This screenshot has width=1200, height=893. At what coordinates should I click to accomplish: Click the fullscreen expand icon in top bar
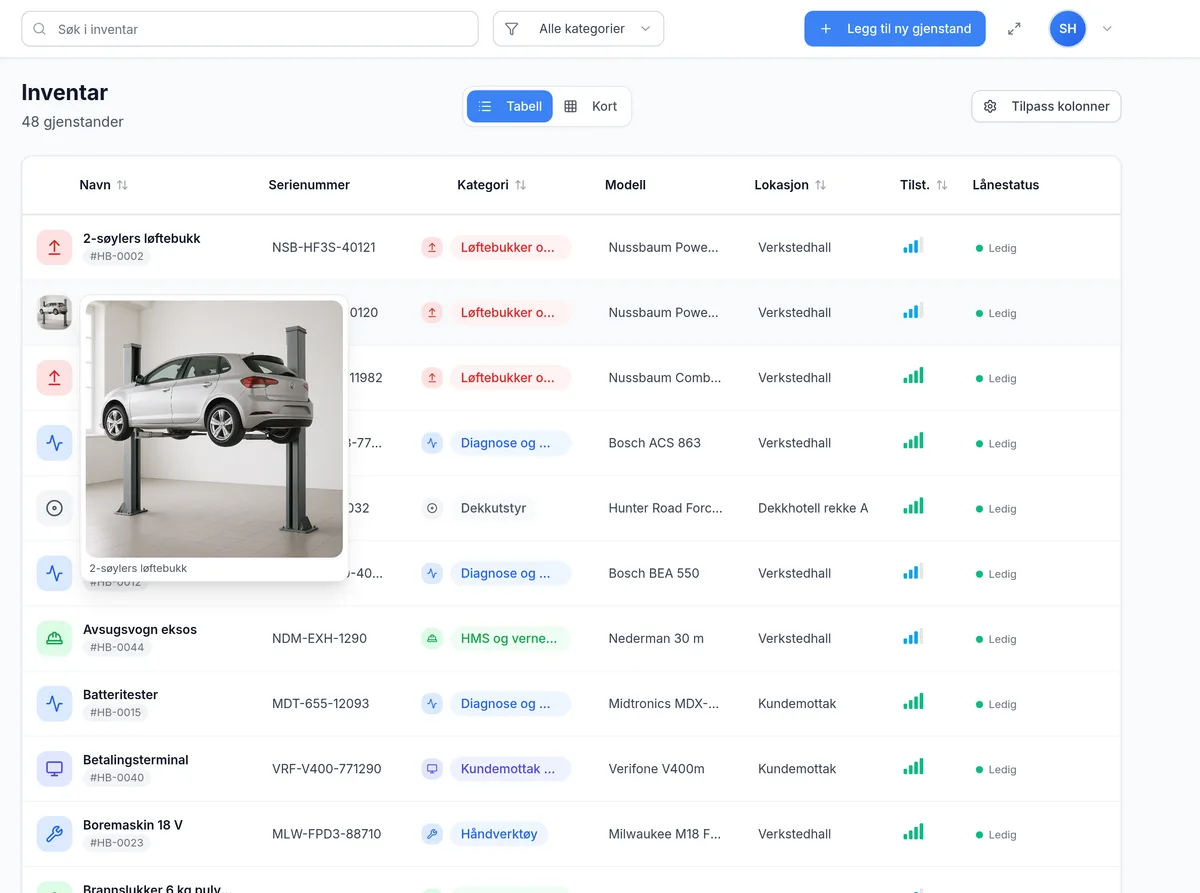click(x=1014, y=29)
